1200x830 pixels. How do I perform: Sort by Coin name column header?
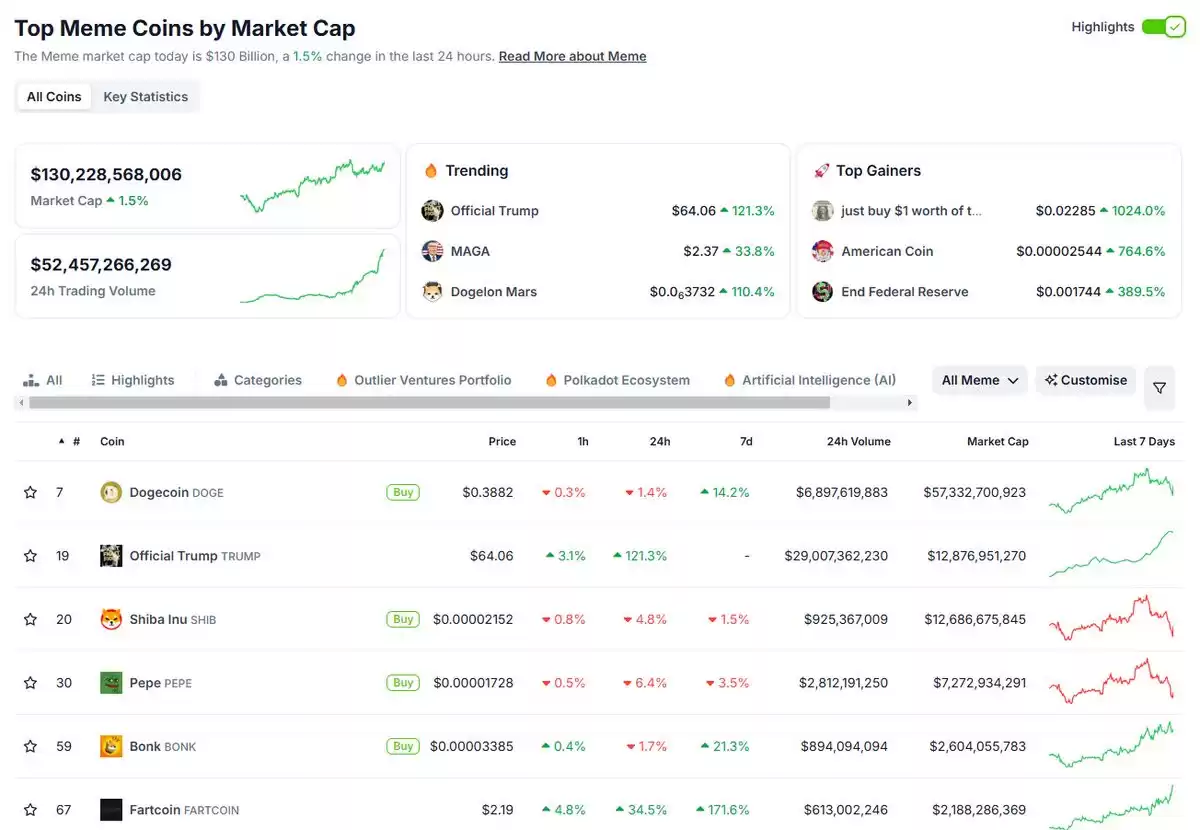[112, 441]
